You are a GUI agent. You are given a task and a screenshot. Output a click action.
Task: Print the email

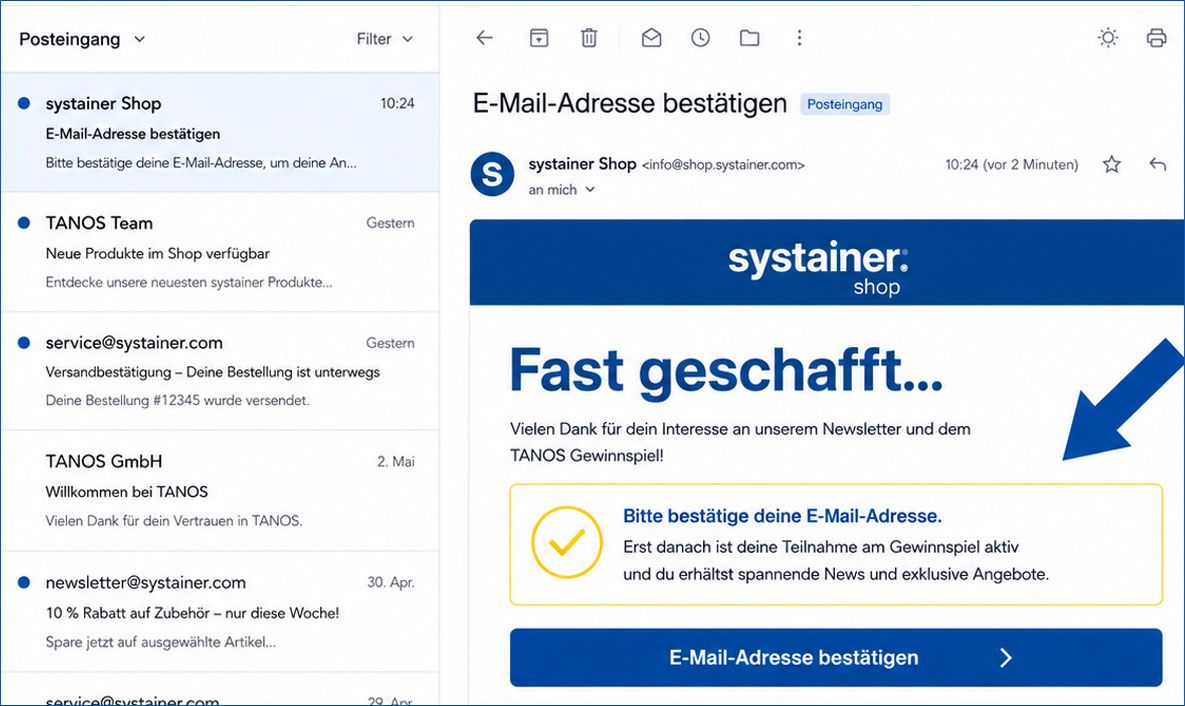click(1156, 38)
